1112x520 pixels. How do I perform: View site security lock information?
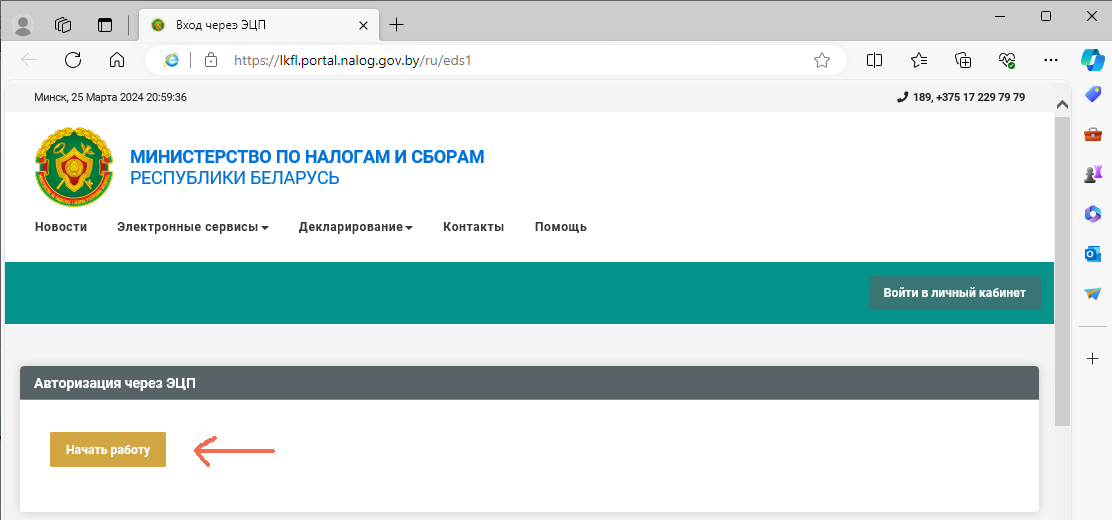tap(210, 60)
